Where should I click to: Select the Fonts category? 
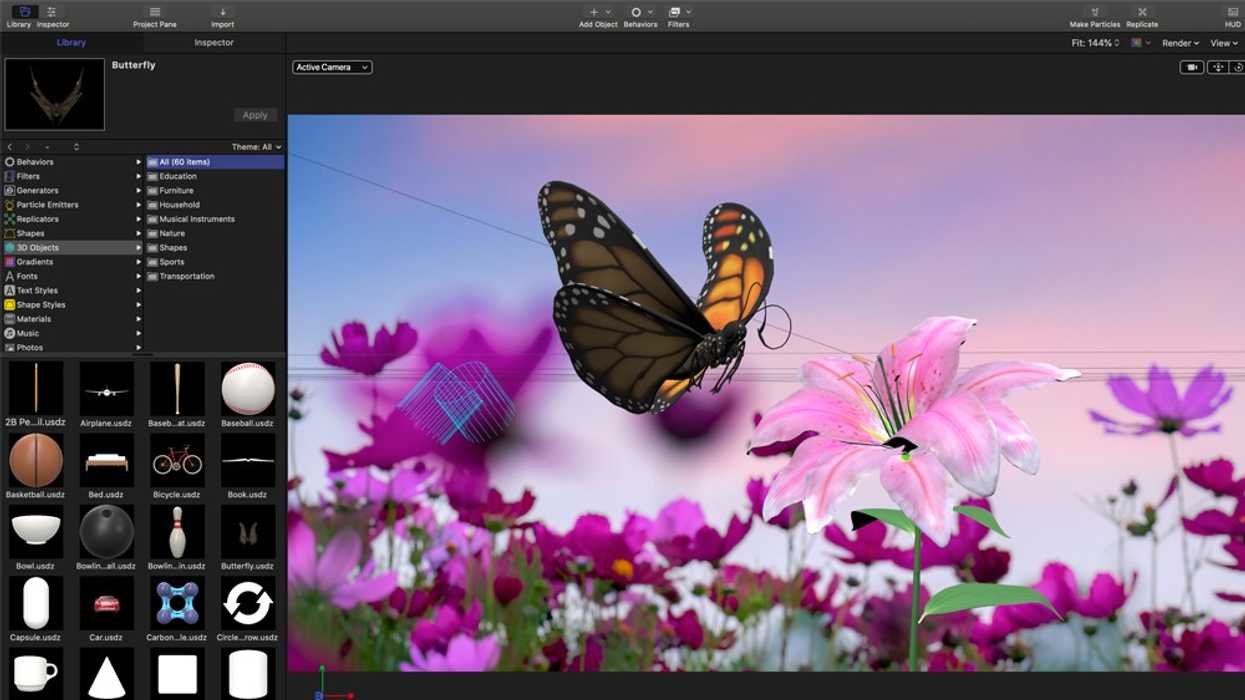pos(73,276)
